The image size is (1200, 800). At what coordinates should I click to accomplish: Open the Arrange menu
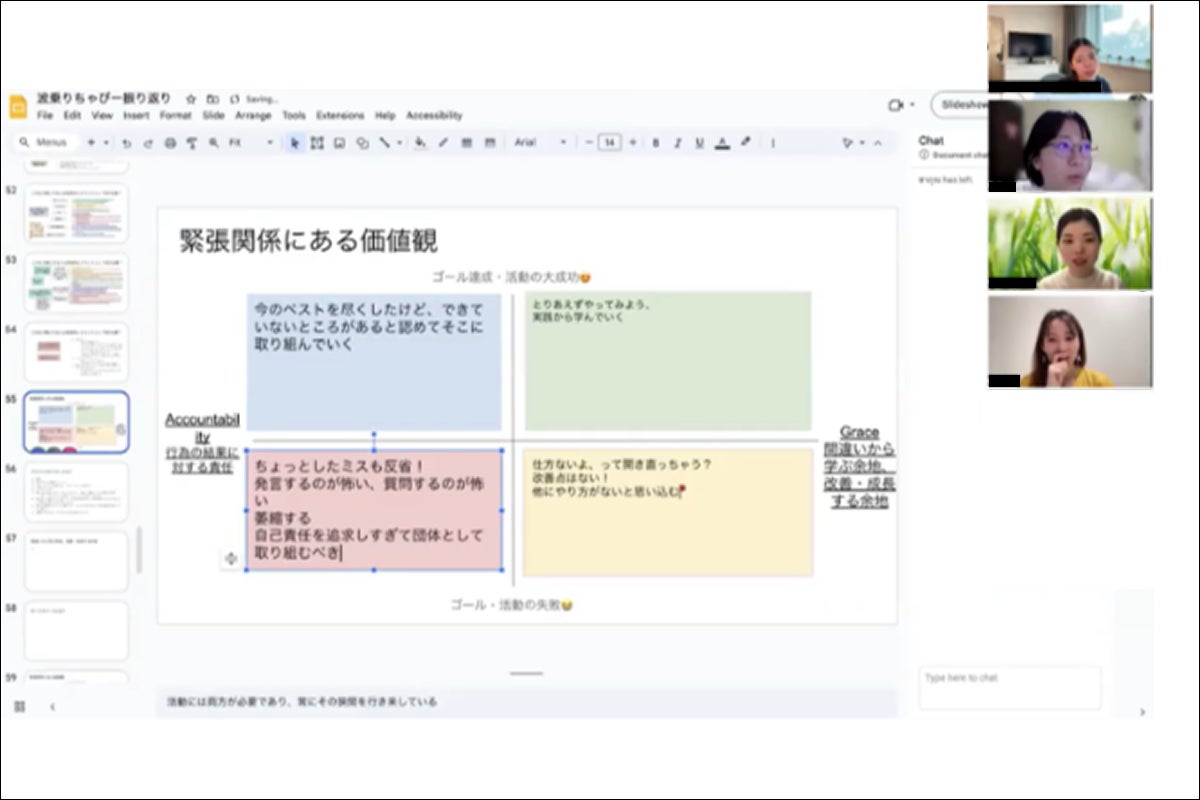point(253,116)
